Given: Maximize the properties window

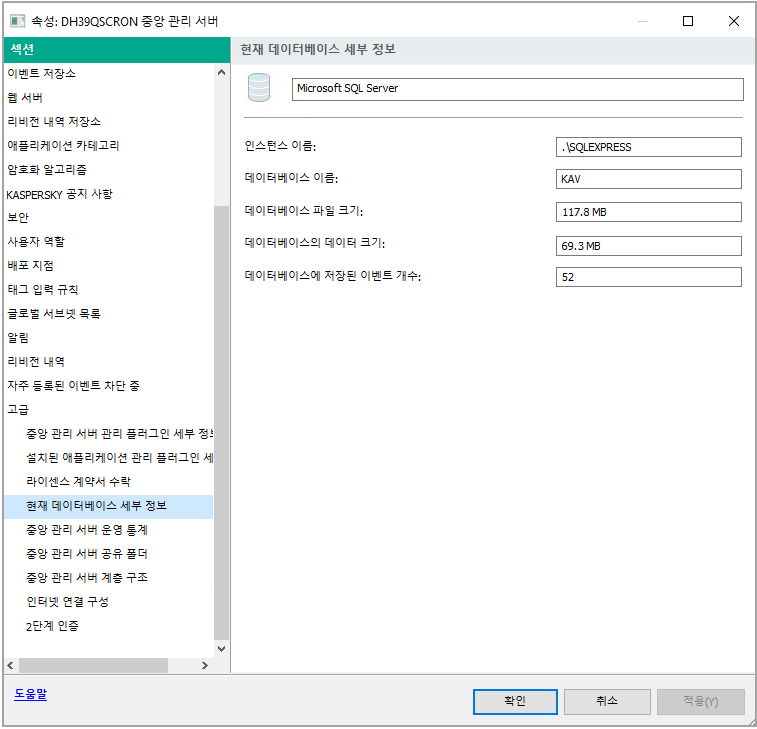Looking at the screenshot, I should click(688, 21).
